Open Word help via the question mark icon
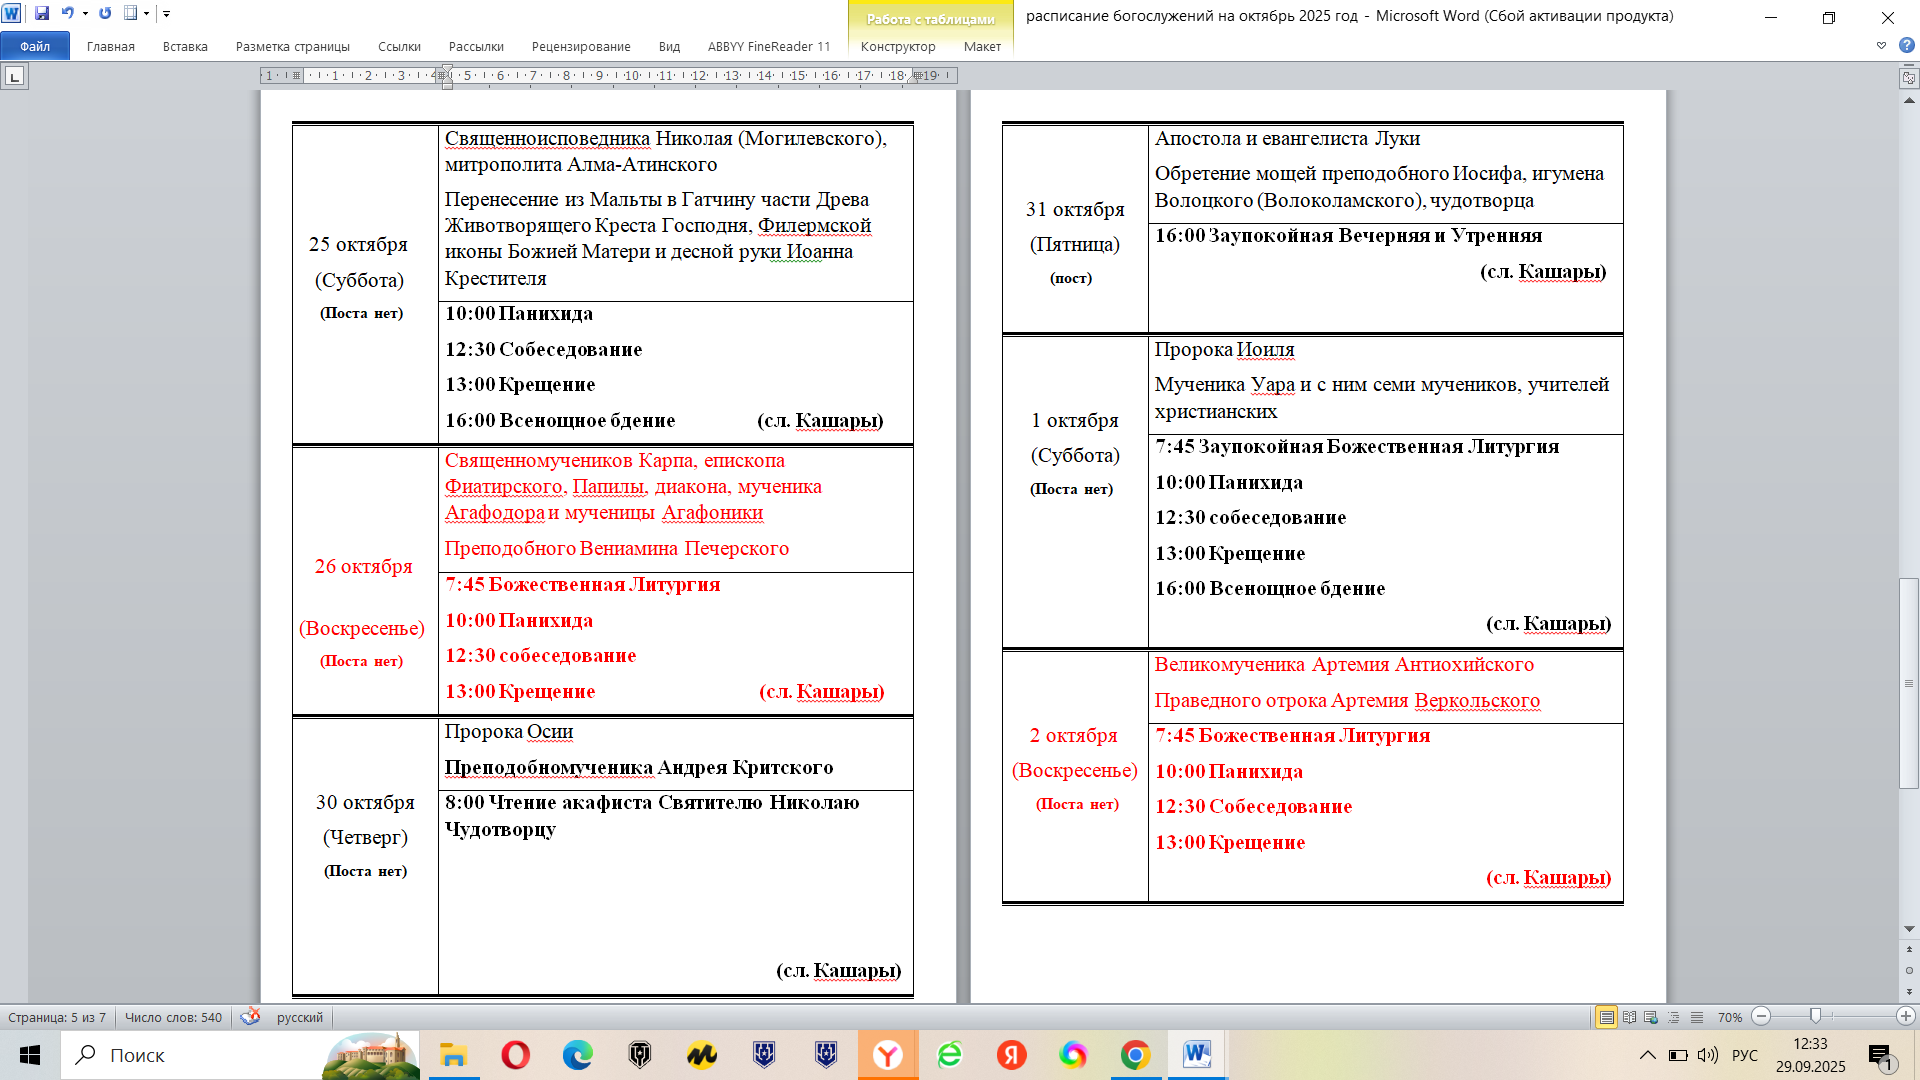The height and width of the screenshot is (1080, 1920). click(1906, 45)
